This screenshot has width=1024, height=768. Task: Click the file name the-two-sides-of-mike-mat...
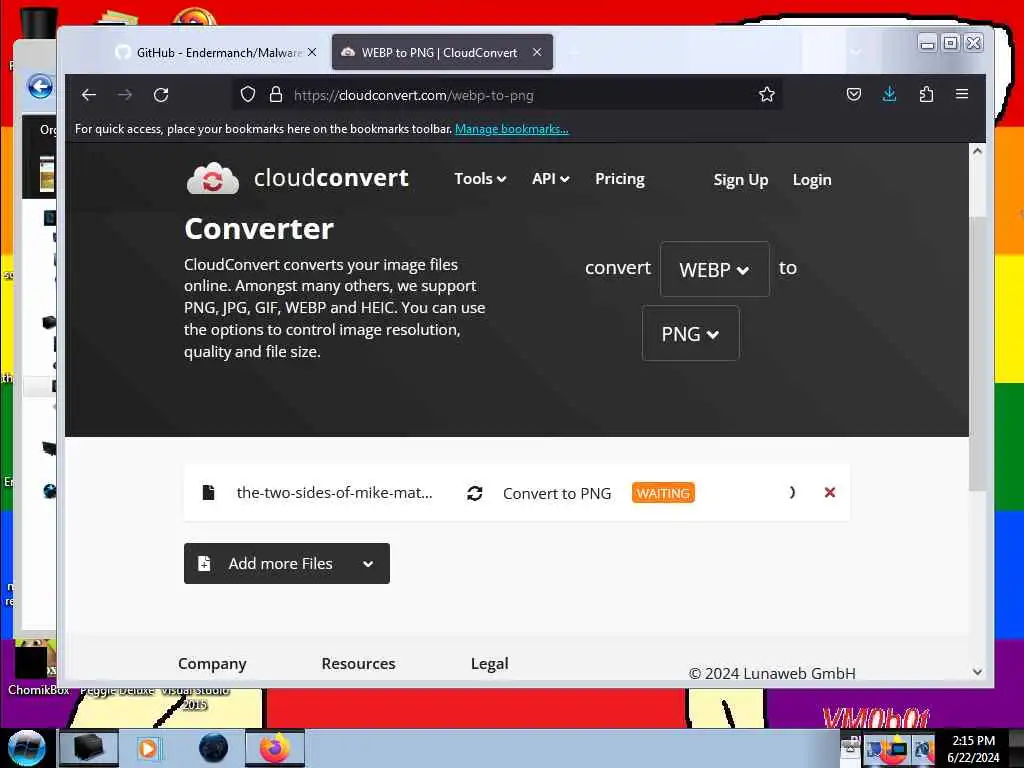[334, 492]
